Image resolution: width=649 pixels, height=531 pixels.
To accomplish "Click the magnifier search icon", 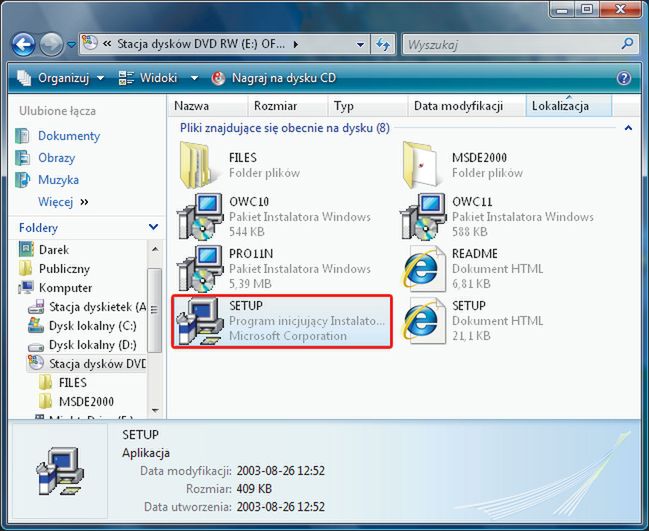I will point(627,43).
